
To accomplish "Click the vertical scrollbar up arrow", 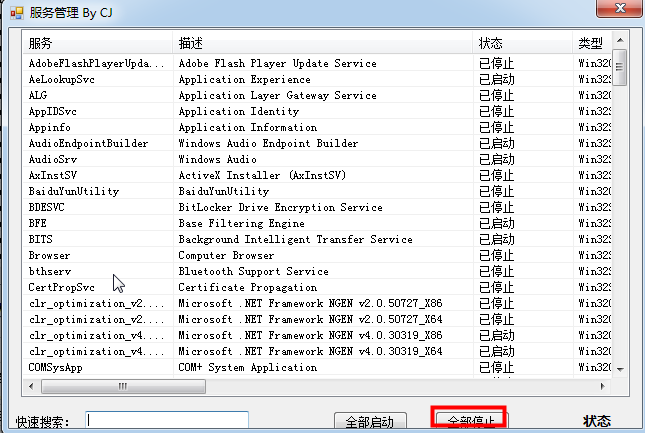I will click(x=620, y=40).
